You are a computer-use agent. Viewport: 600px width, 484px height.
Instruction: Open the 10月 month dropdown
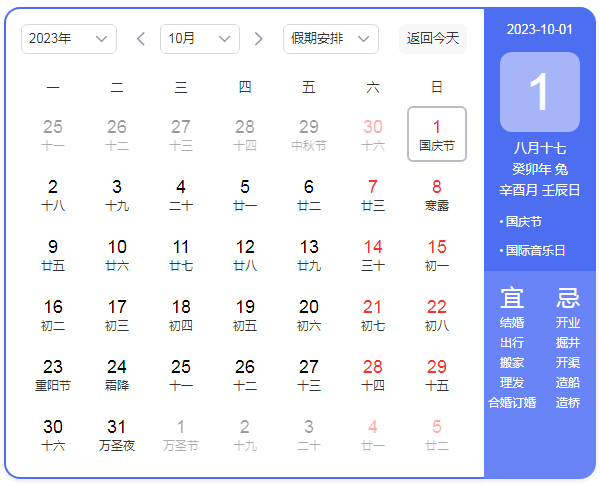(x=199, y=39)
